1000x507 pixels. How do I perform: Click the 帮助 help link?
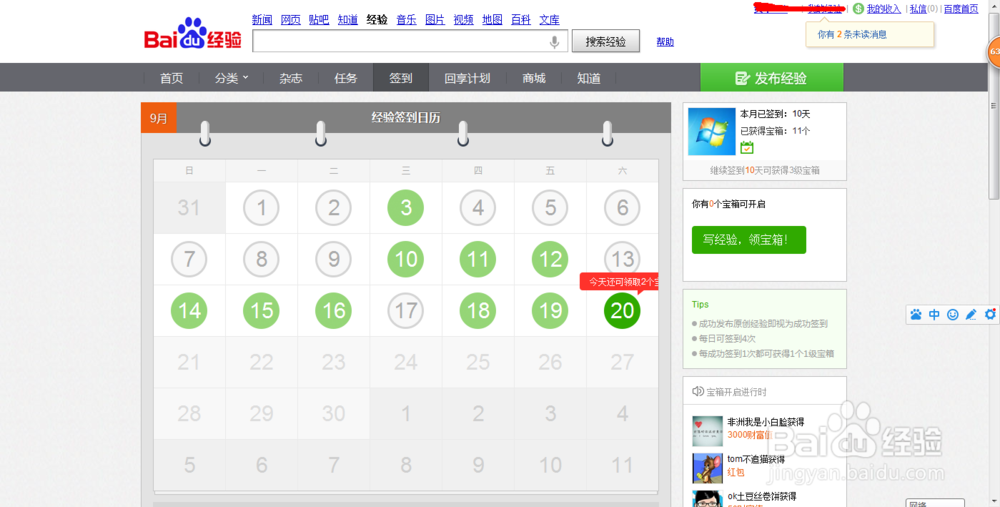(665, 41)
